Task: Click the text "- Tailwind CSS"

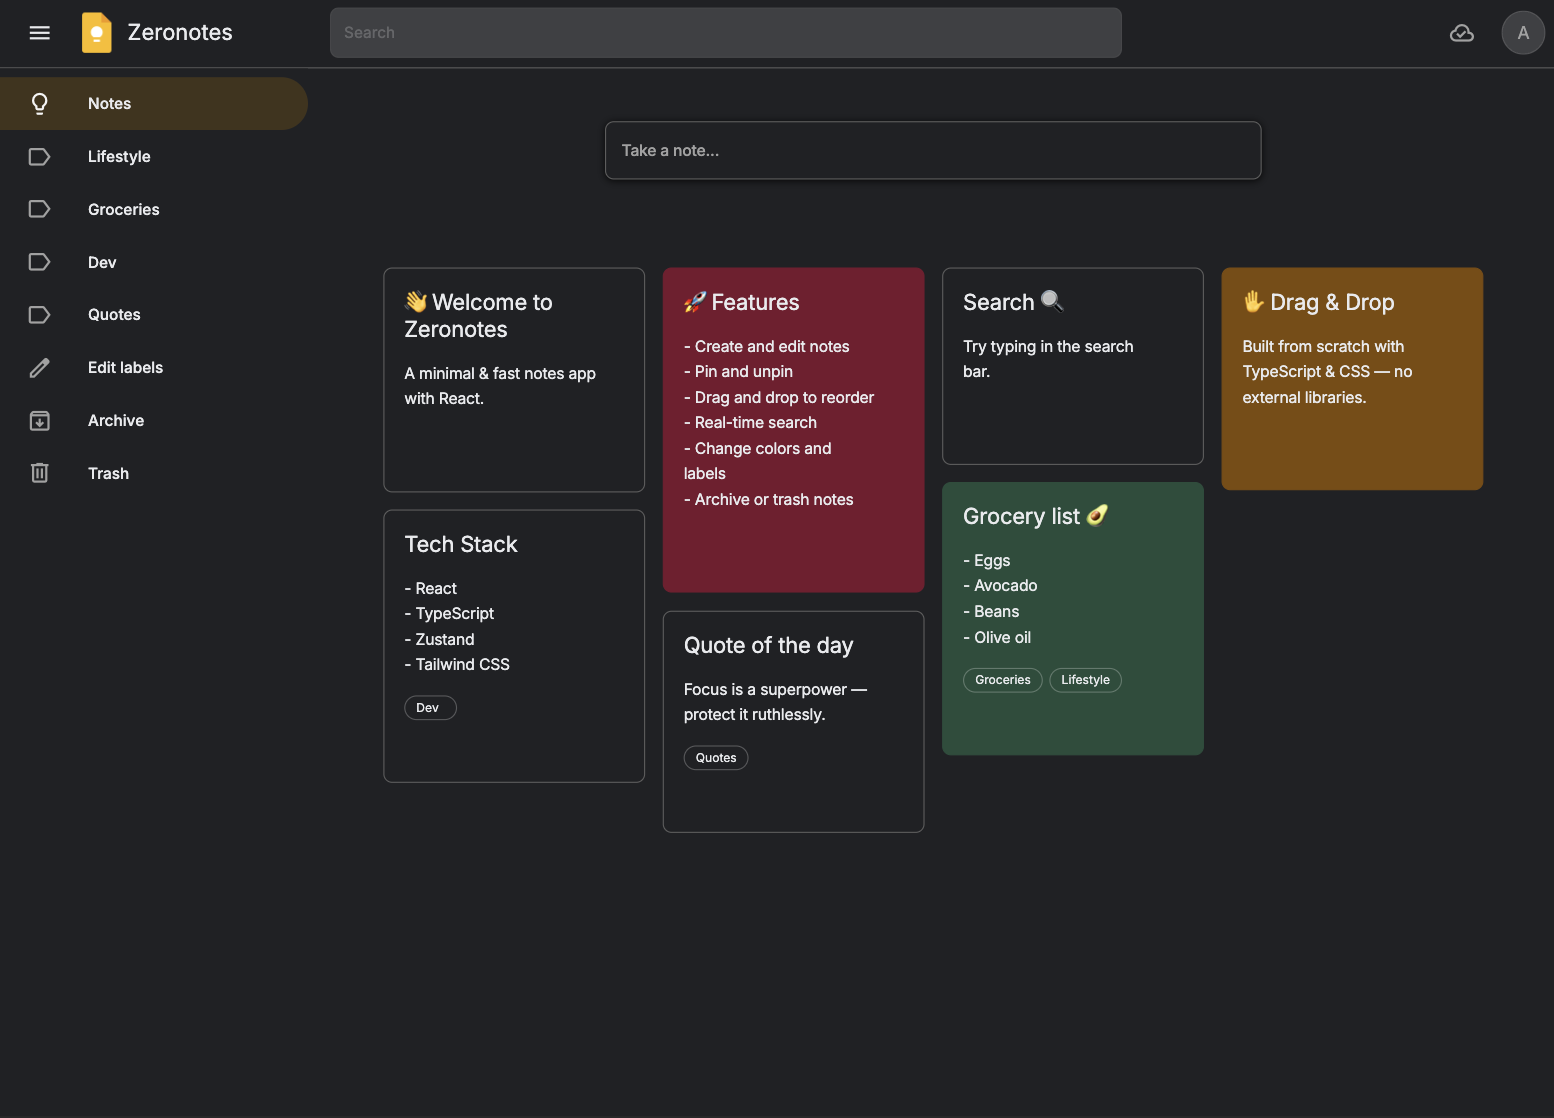Action: 457,665
